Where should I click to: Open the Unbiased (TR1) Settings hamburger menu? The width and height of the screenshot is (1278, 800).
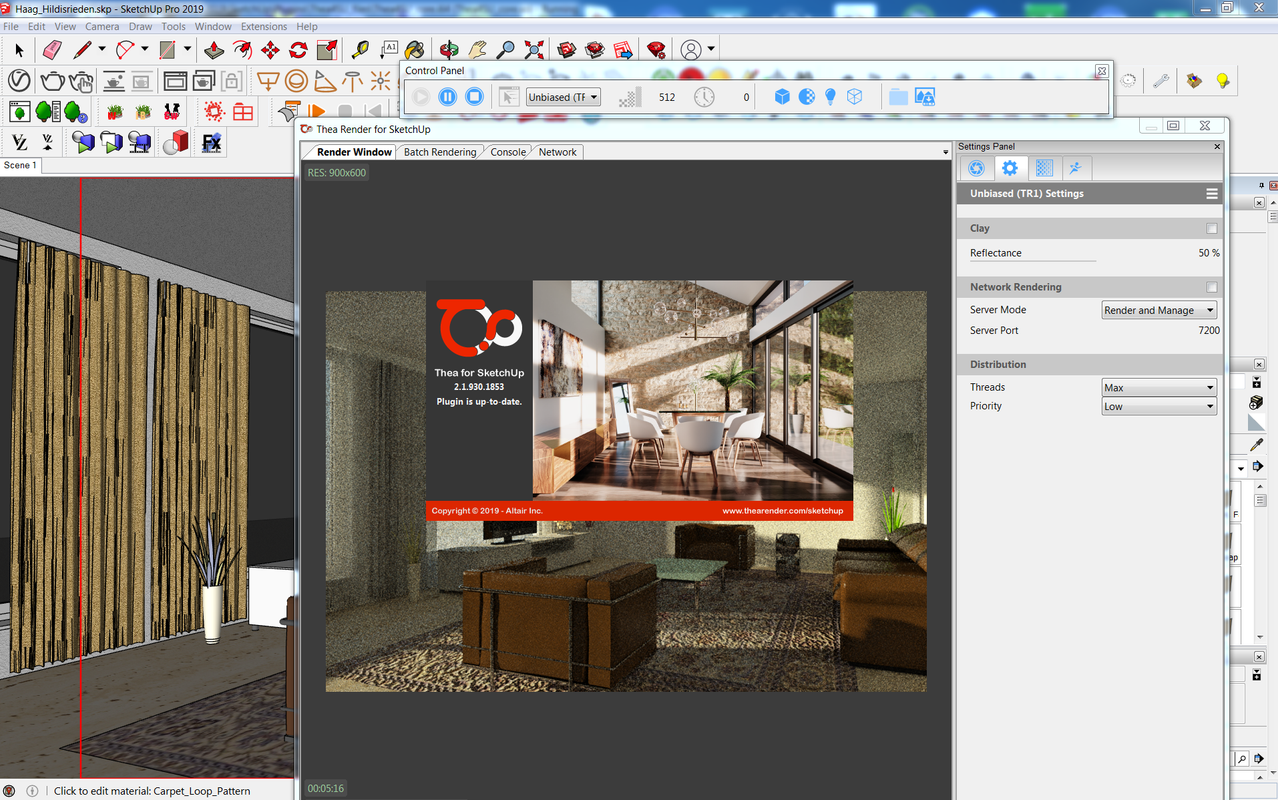point(1211,194)
